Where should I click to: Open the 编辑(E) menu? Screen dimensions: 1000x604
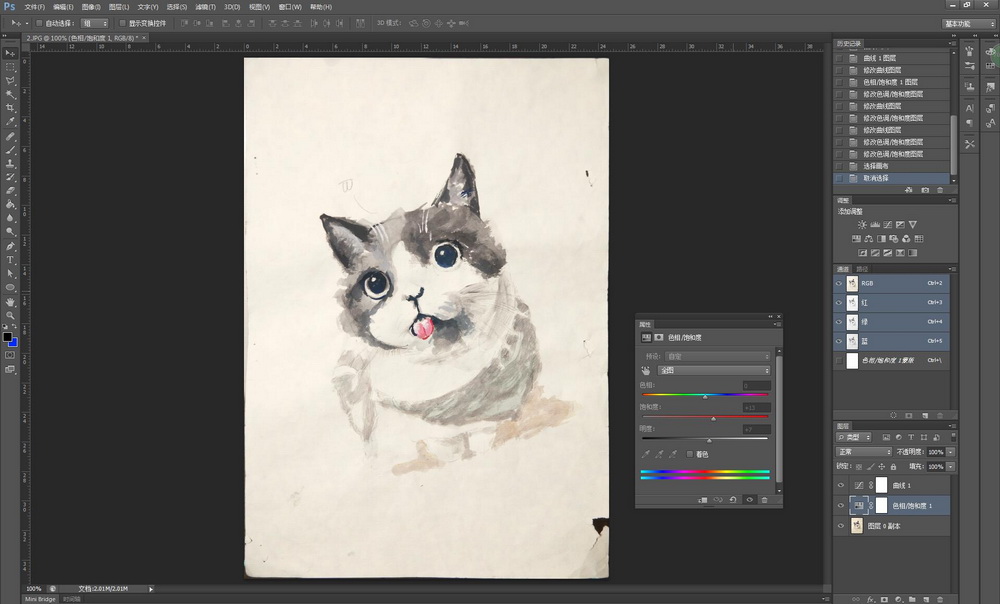click(63, 7)
